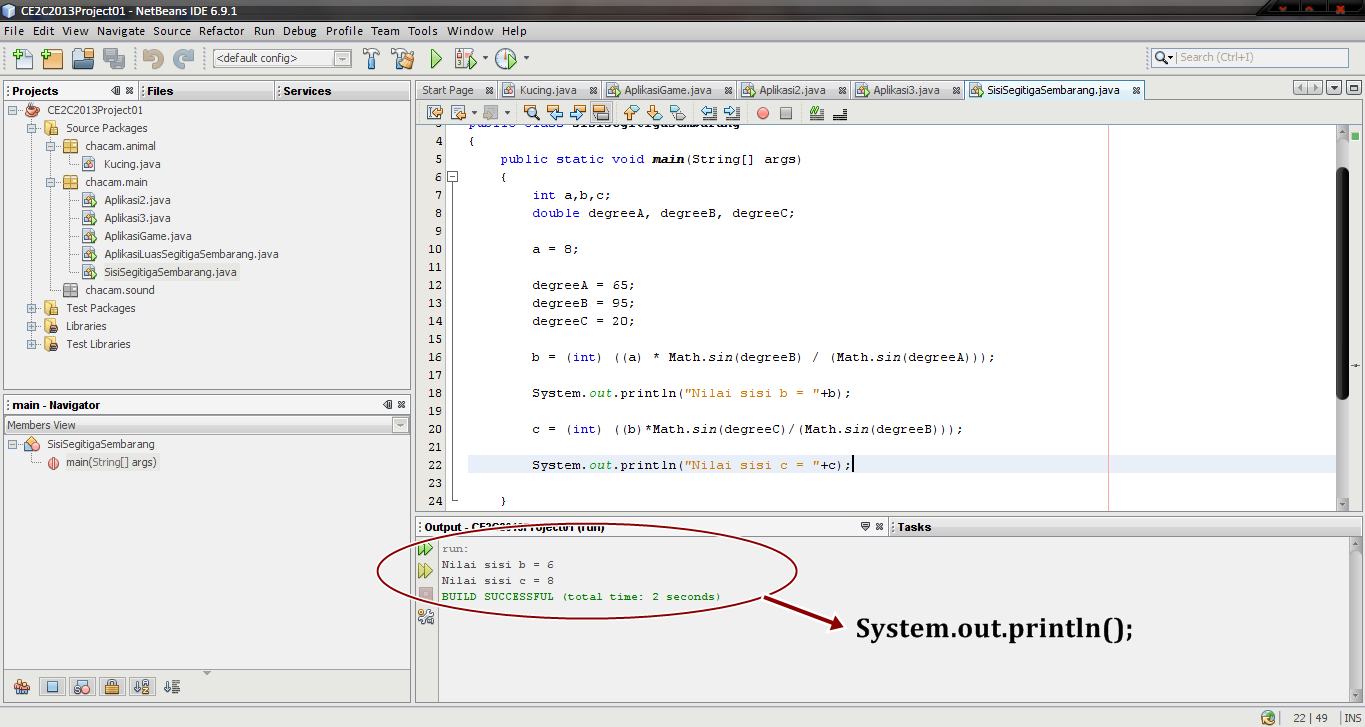Click the Search (Ctrl+I) field

point(1249,58)
